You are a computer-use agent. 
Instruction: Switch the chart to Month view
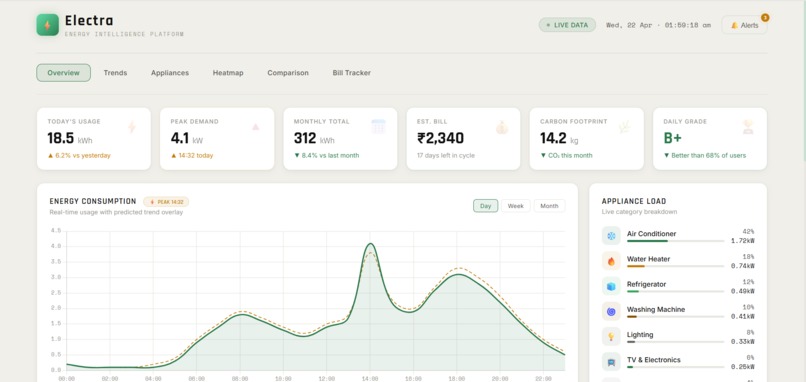(549, 206)
